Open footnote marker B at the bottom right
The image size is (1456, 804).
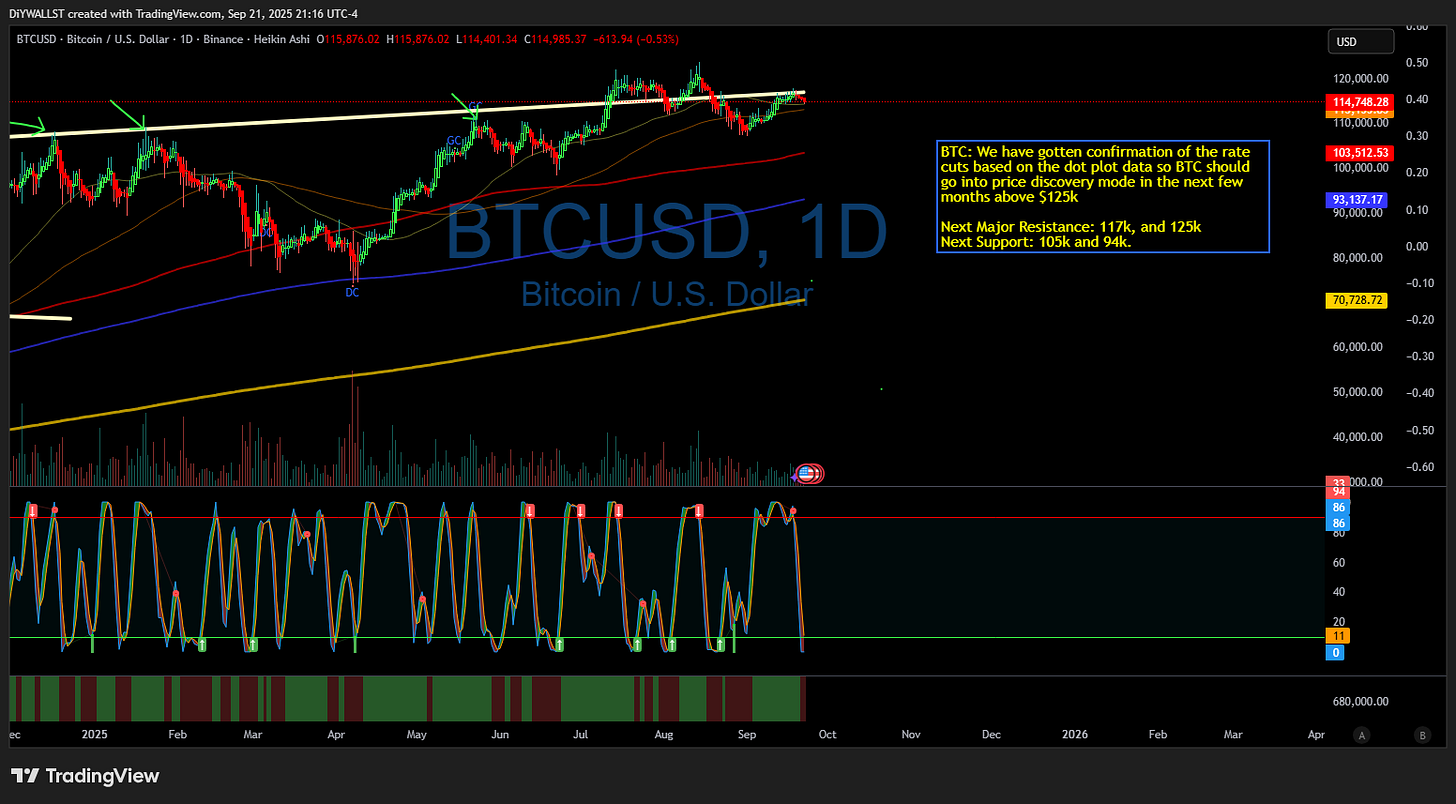(1422, 735)
